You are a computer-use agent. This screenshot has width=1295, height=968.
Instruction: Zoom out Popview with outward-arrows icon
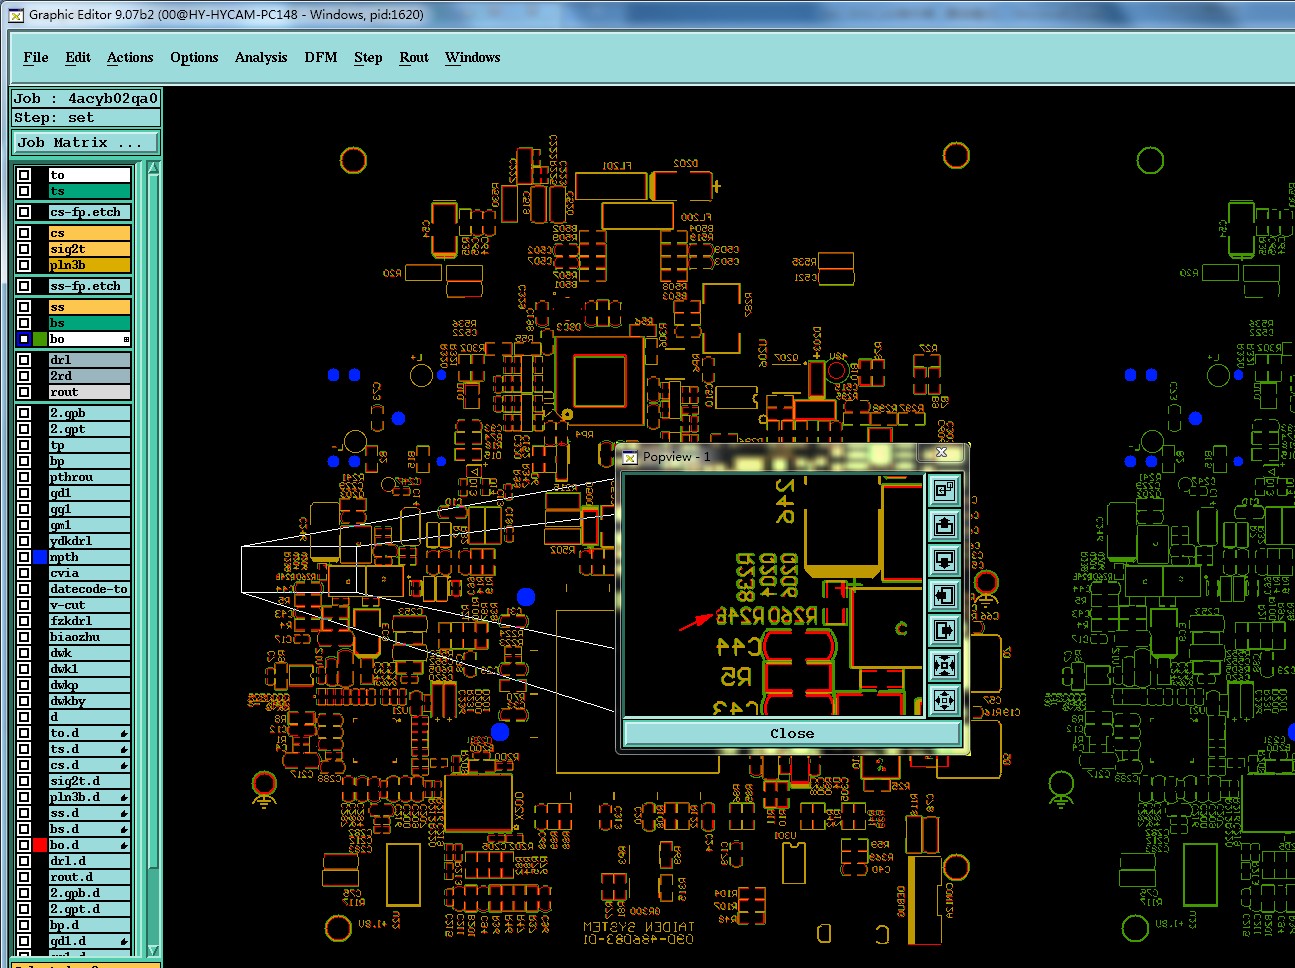tap(944, 700)
